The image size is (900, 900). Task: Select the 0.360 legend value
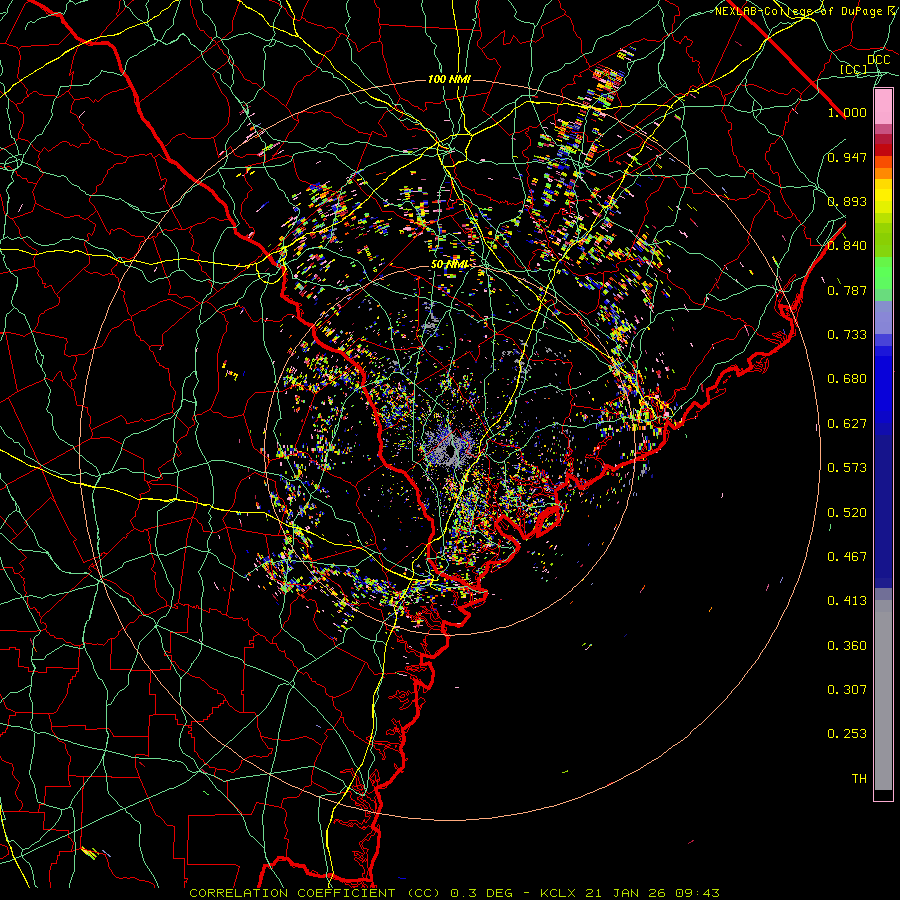847,646
